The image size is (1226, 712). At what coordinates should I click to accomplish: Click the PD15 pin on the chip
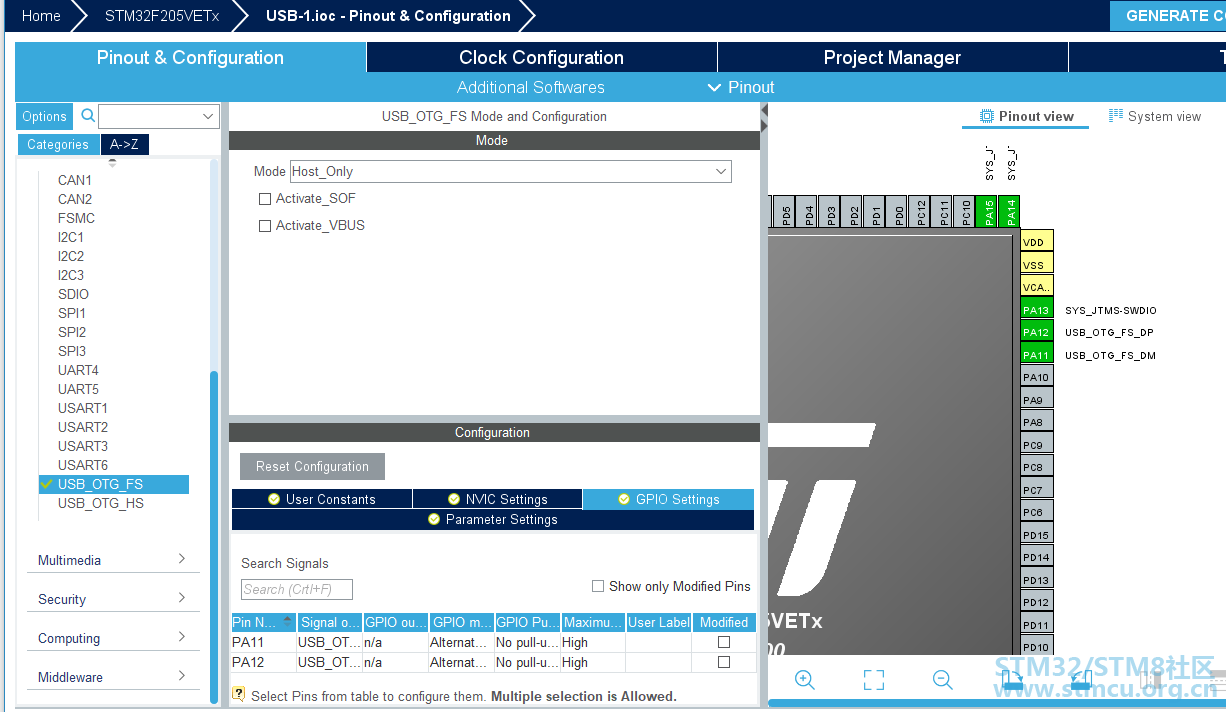1036,535
